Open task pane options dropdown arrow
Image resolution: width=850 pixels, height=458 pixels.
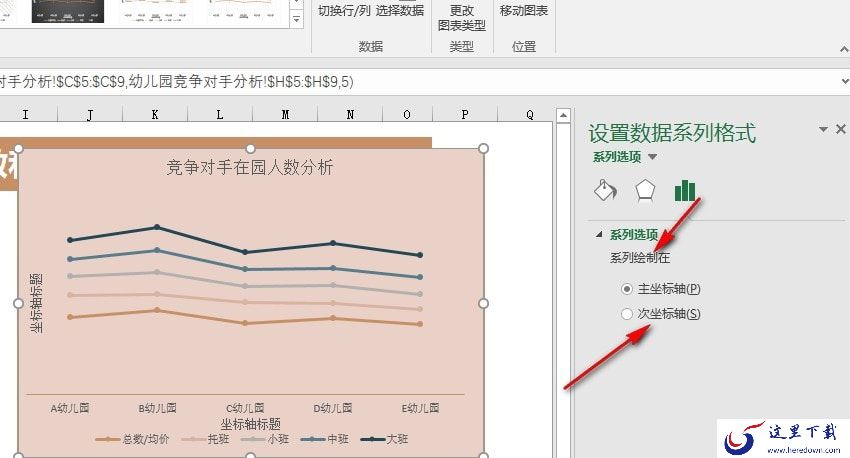tap(823, 129)
